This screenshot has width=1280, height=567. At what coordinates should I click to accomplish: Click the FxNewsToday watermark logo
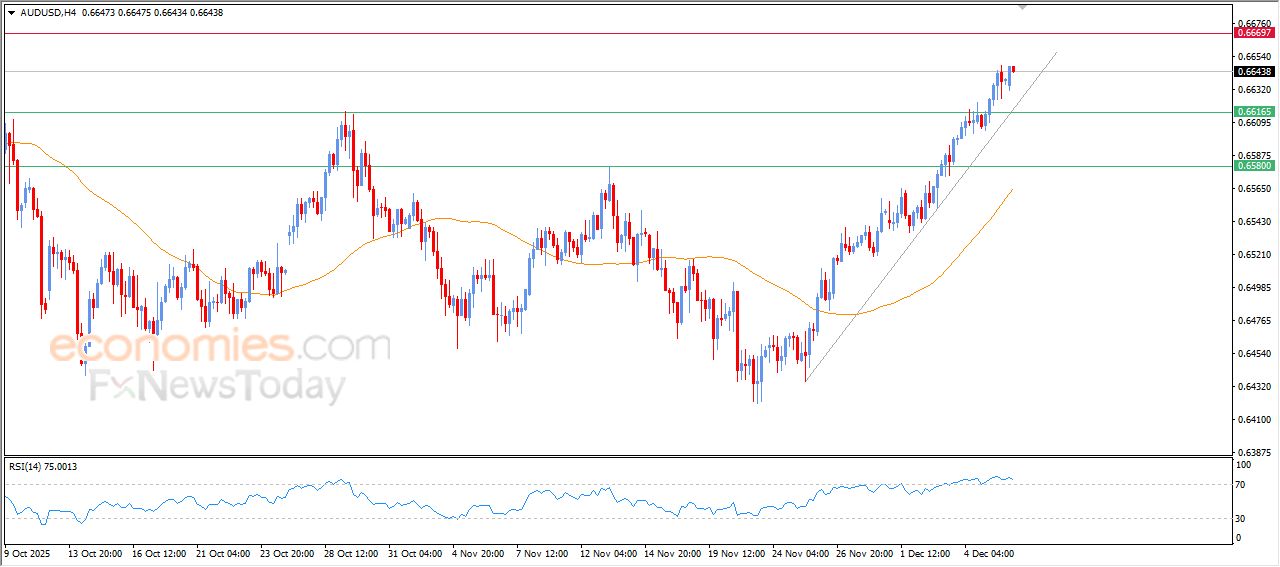point(217,386)
